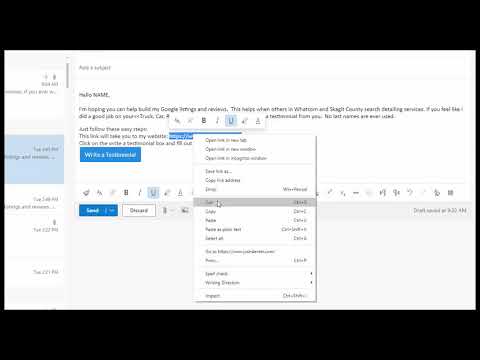Open the message dated Tue 2:21 PM
The image size is (480, 360).
(x=34, y=272)
